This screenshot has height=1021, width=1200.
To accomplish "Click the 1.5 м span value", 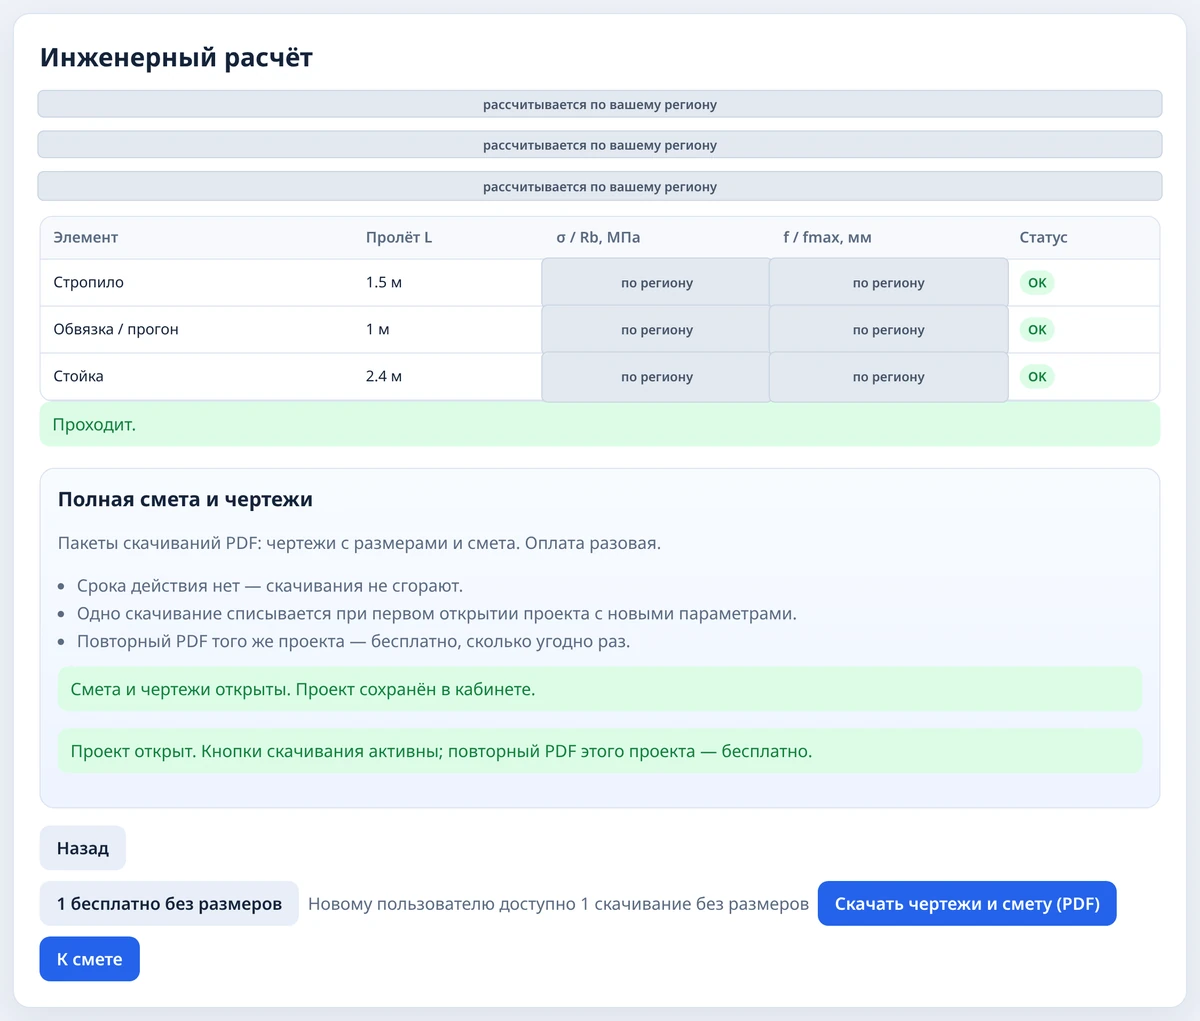I will pos(384,283).
